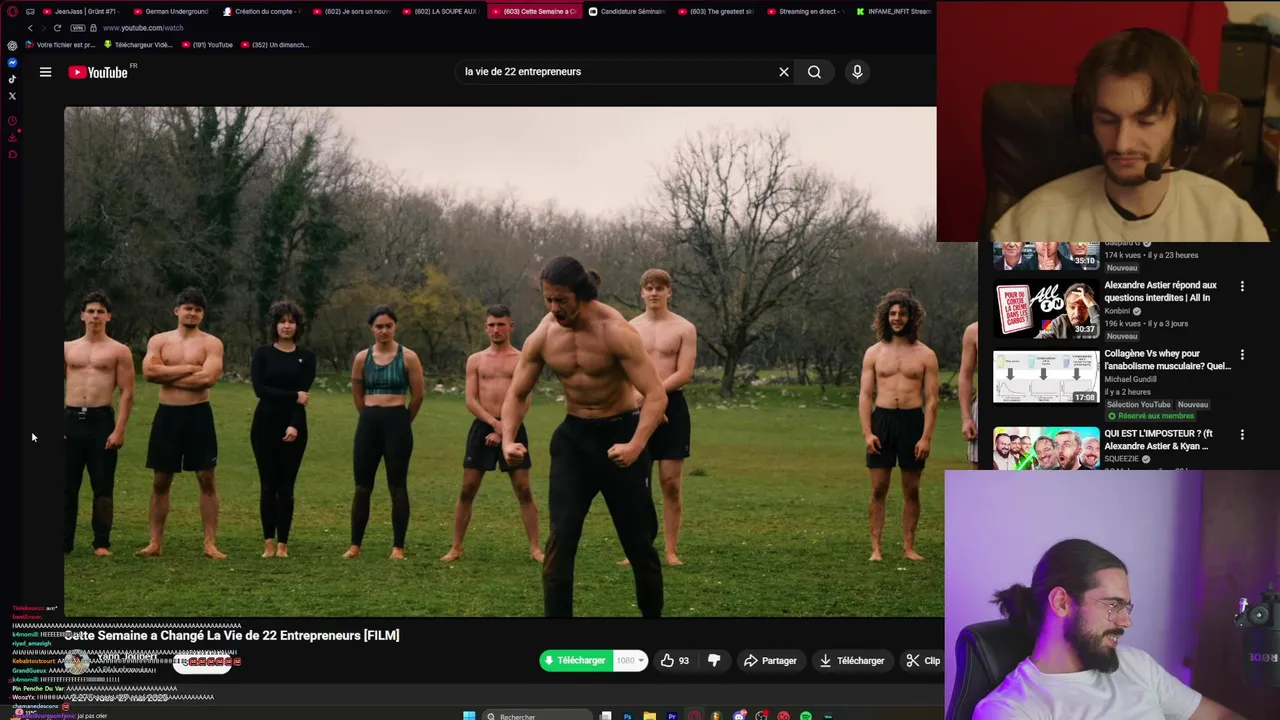Open options menu for QUI EST L'IMPOSTEUR video
Screen dimensions: 1280x720
point(1242,435)
